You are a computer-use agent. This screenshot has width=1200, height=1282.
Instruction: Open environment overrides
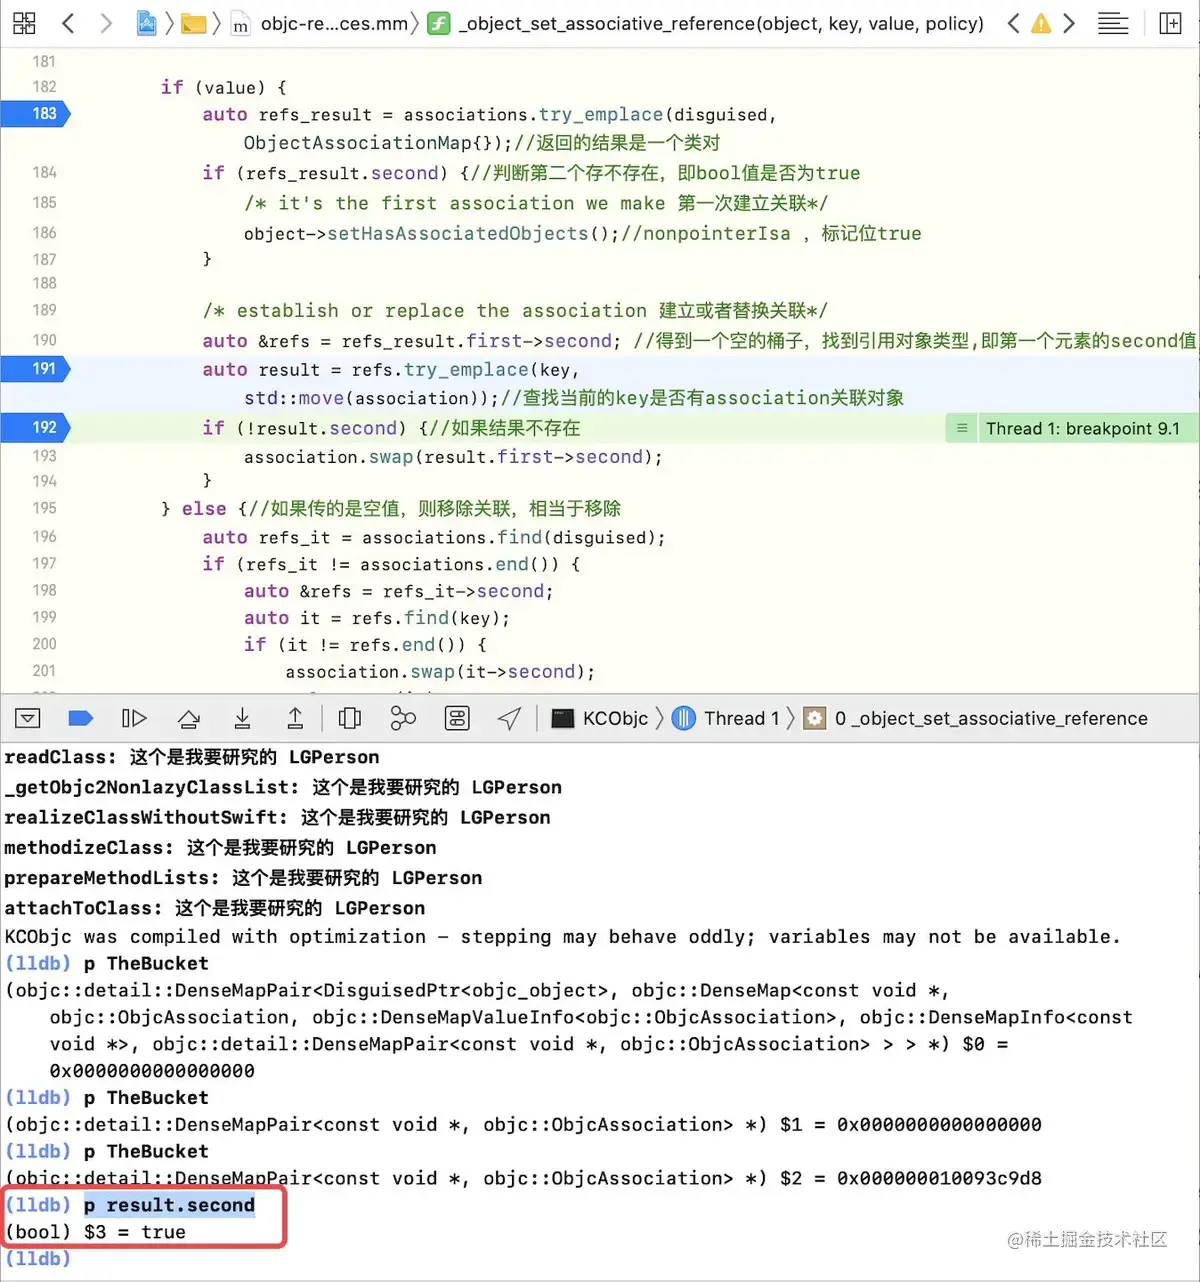[457, 718]
